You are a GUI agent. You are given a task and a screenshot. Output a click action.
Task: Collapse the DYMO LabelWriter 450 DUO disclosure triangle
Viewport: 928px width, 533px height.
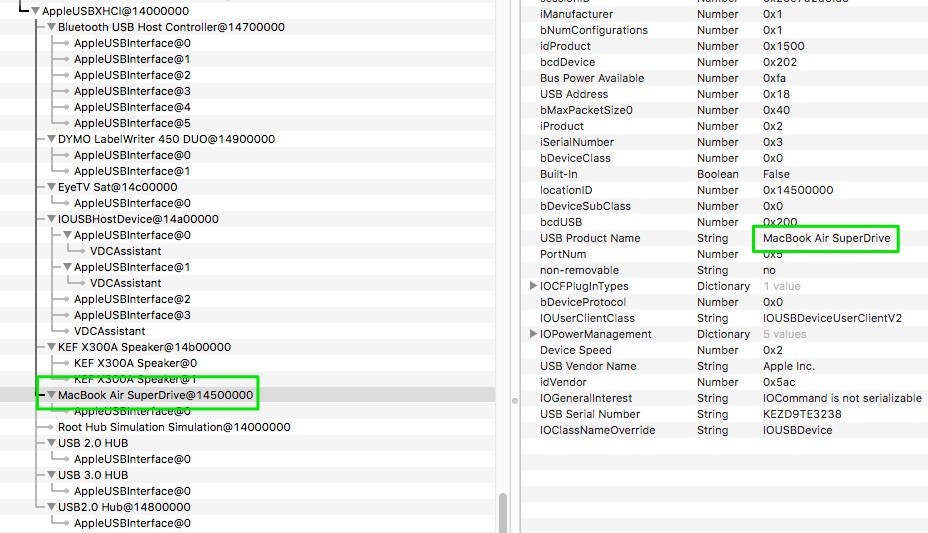[51, 138]
